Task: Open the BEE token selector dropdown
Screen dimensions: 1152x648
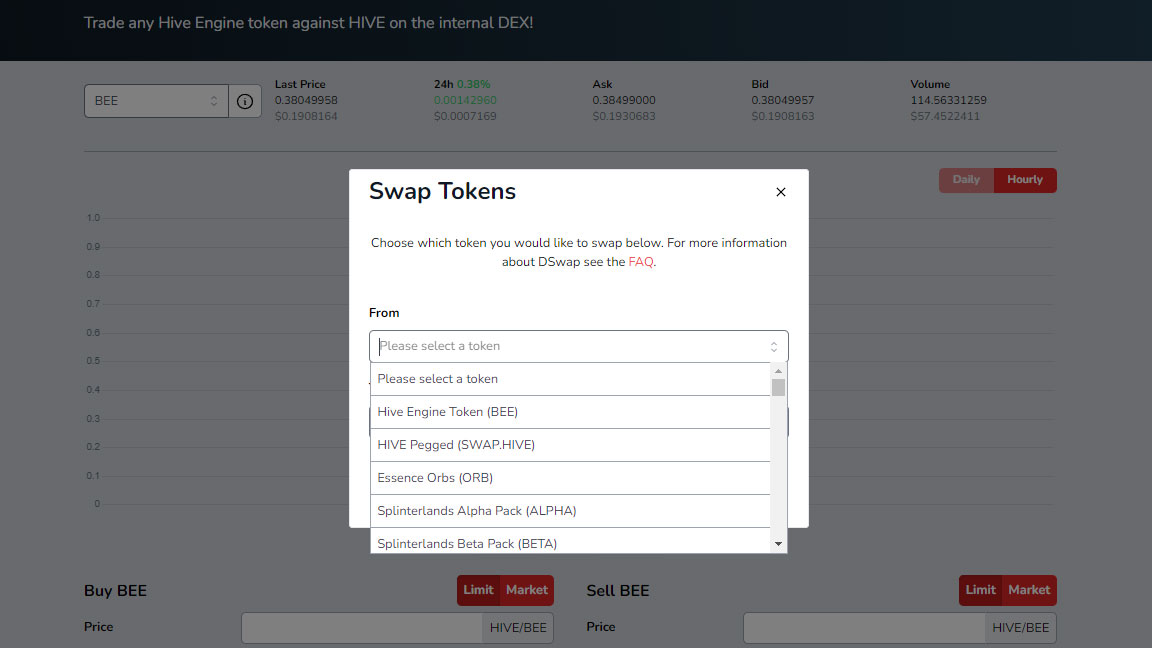Action: 156,101
